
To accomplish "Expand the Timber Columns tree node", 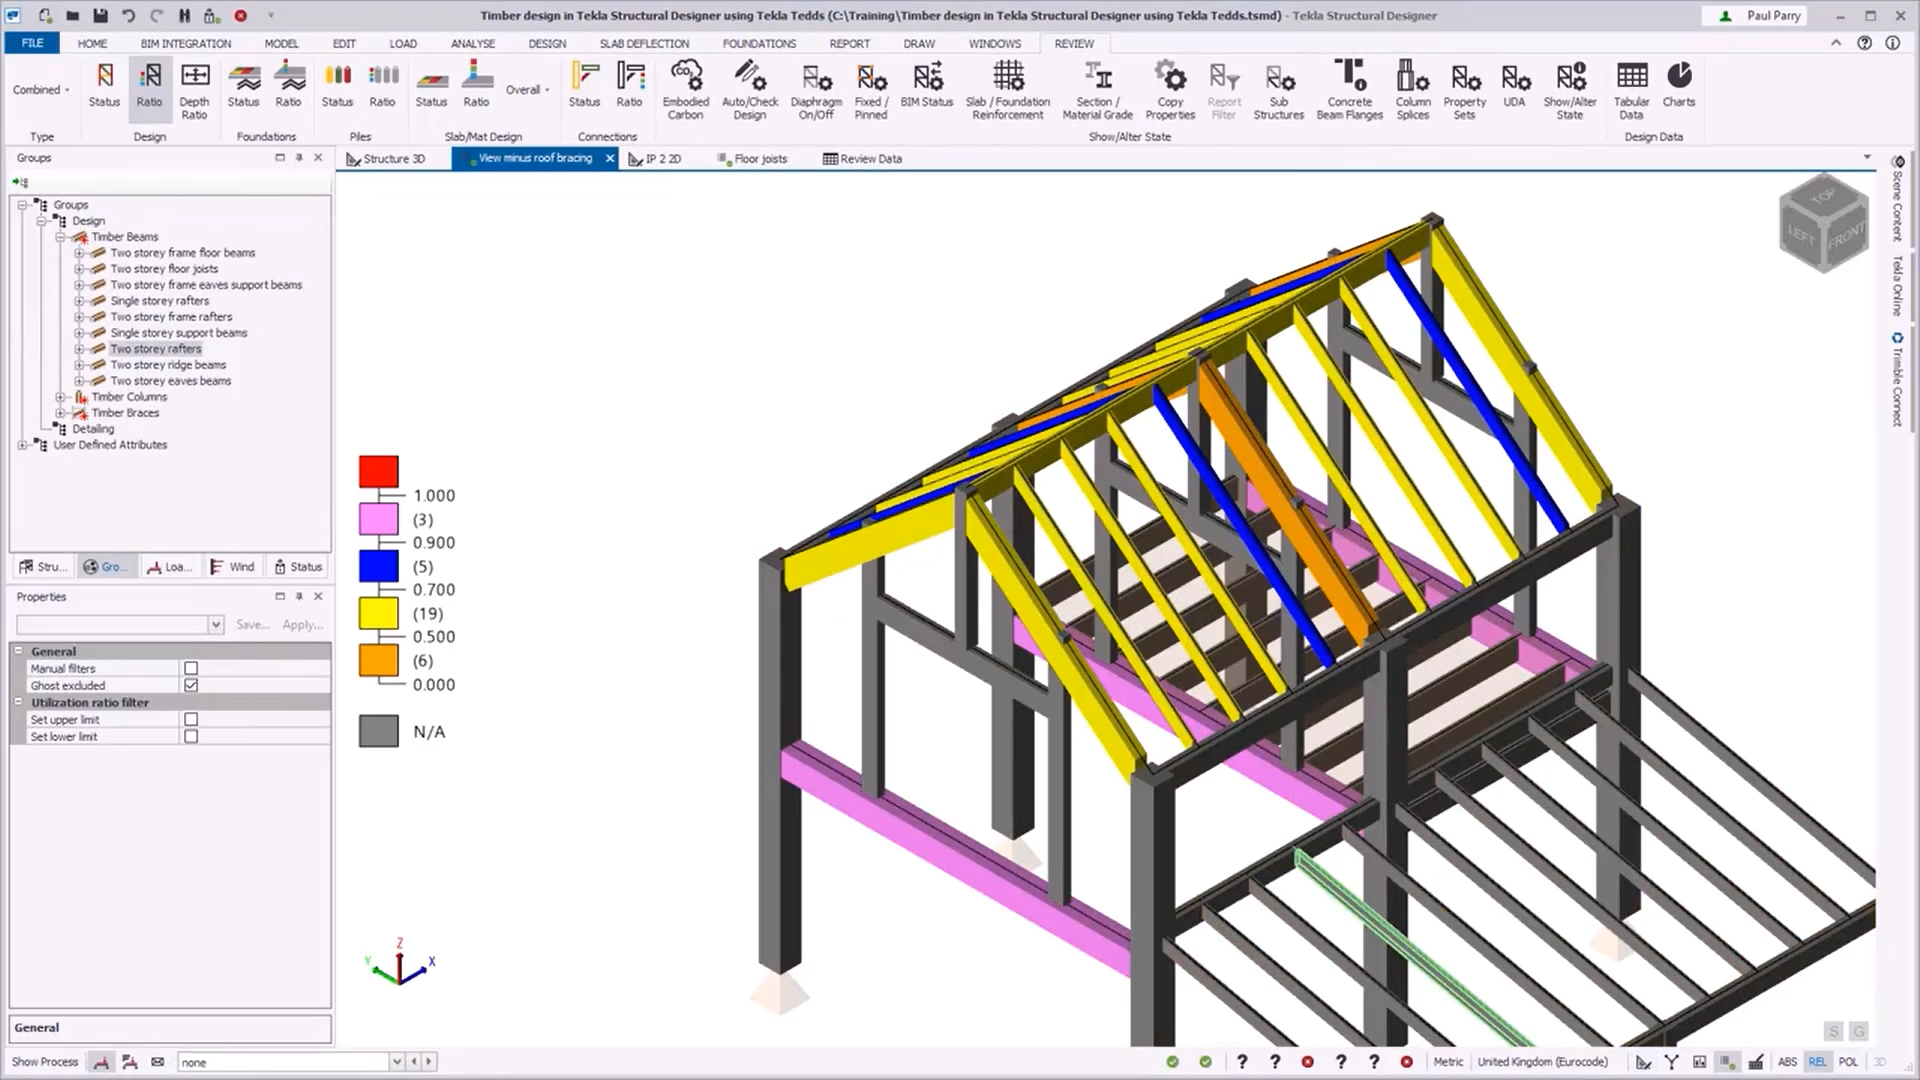I will (60, 397).
